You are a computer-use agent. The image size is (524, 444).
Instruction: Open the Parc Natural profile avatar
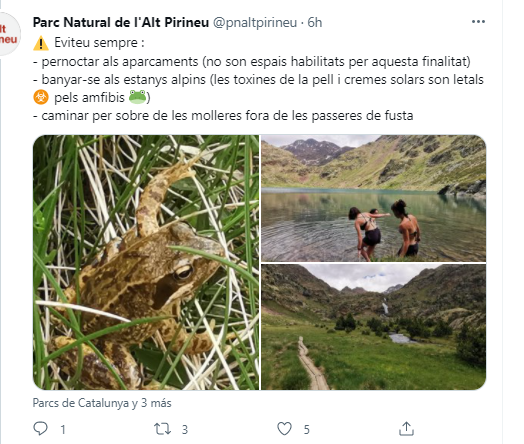(9, 34)
